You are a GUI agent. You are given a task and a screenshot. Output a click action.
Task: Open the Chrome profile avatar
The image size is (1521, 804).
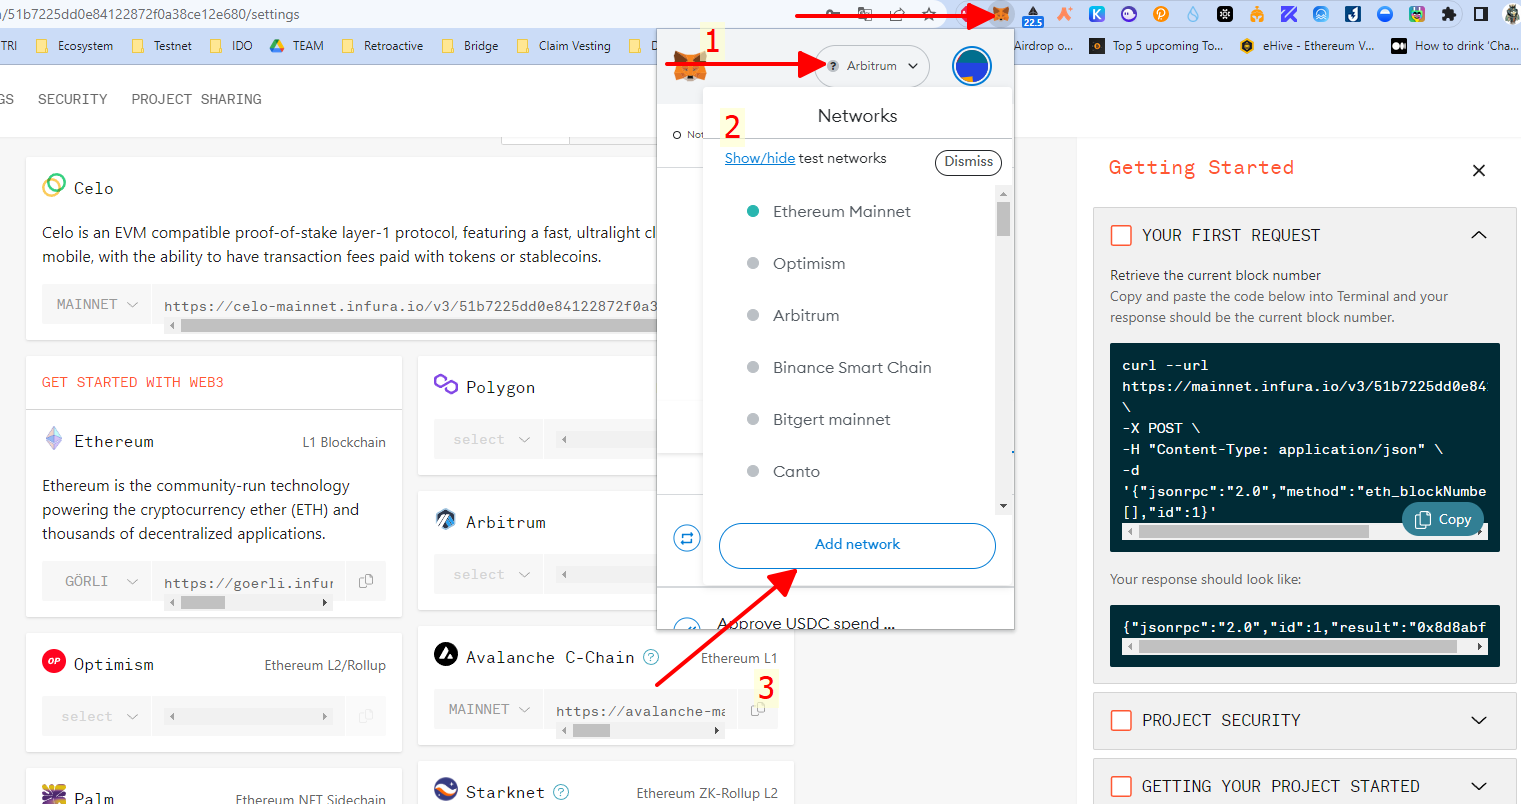1512,14
